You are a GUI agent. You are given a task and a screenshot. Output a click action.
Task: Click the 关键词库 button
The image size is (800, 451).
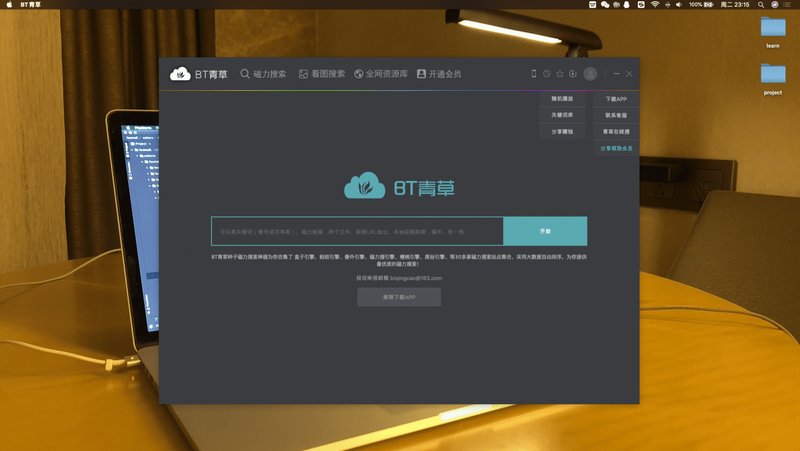click(562, 115)
